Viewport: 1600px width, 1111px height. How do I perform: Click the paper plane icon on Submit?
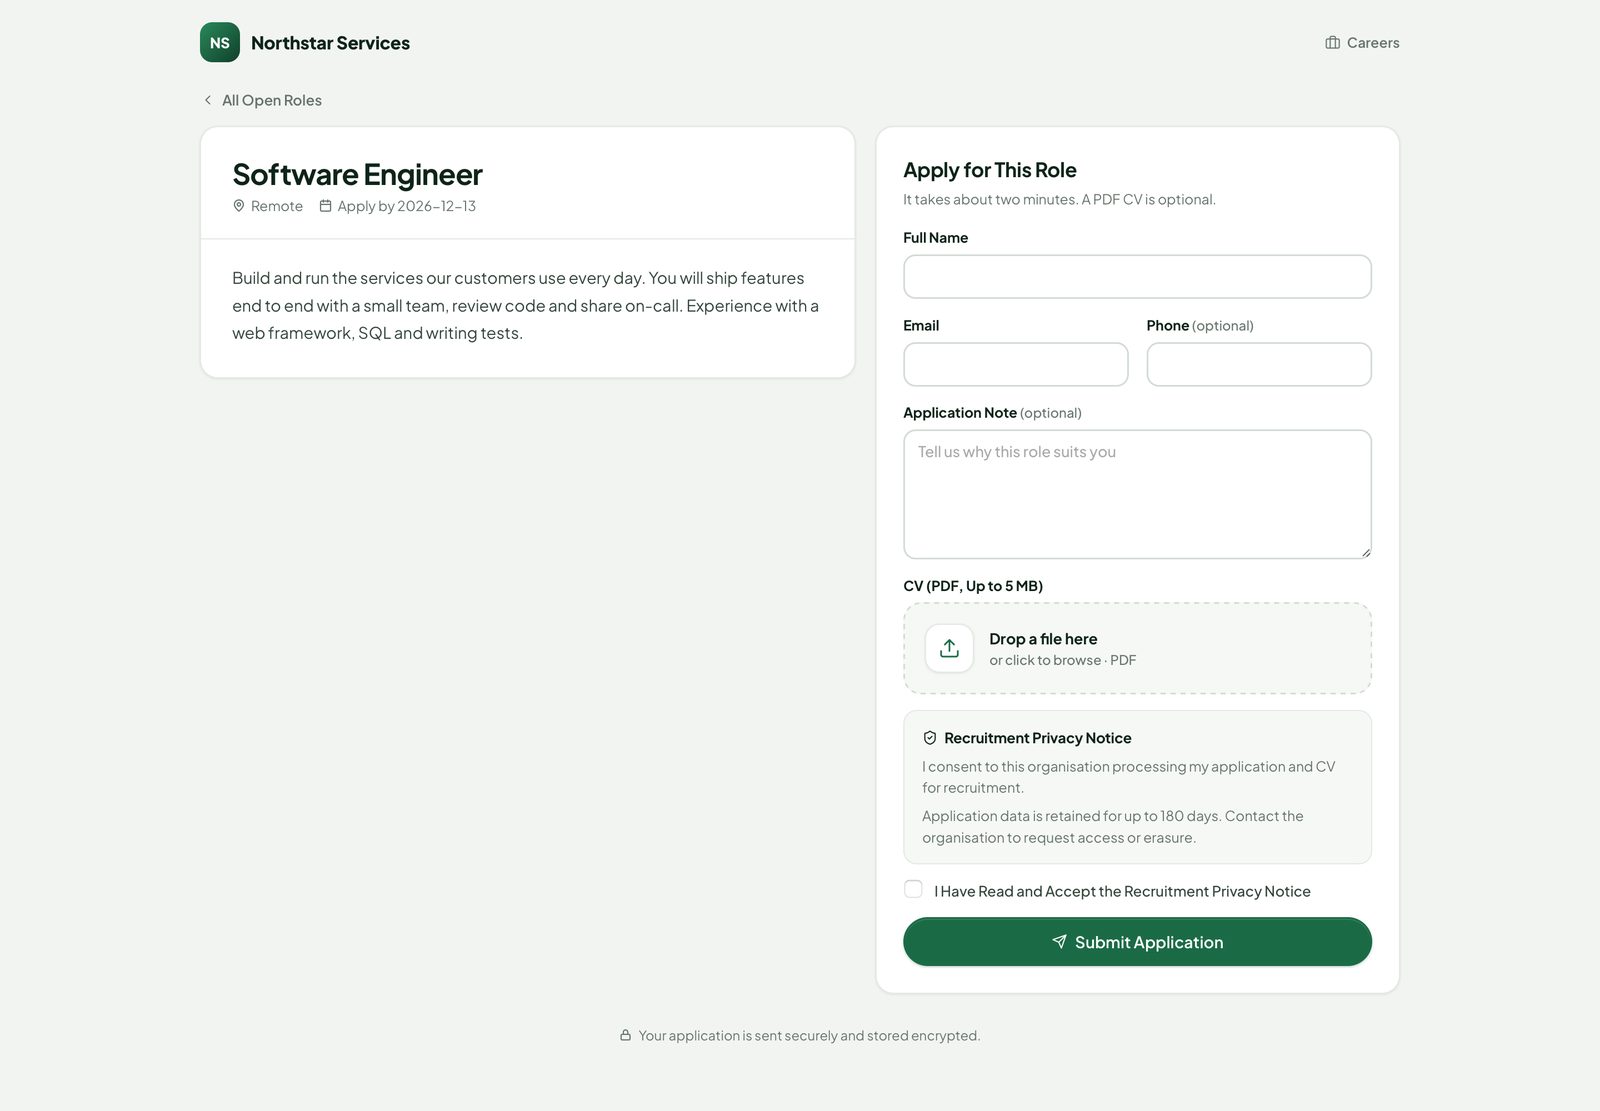pos(1059,942)
